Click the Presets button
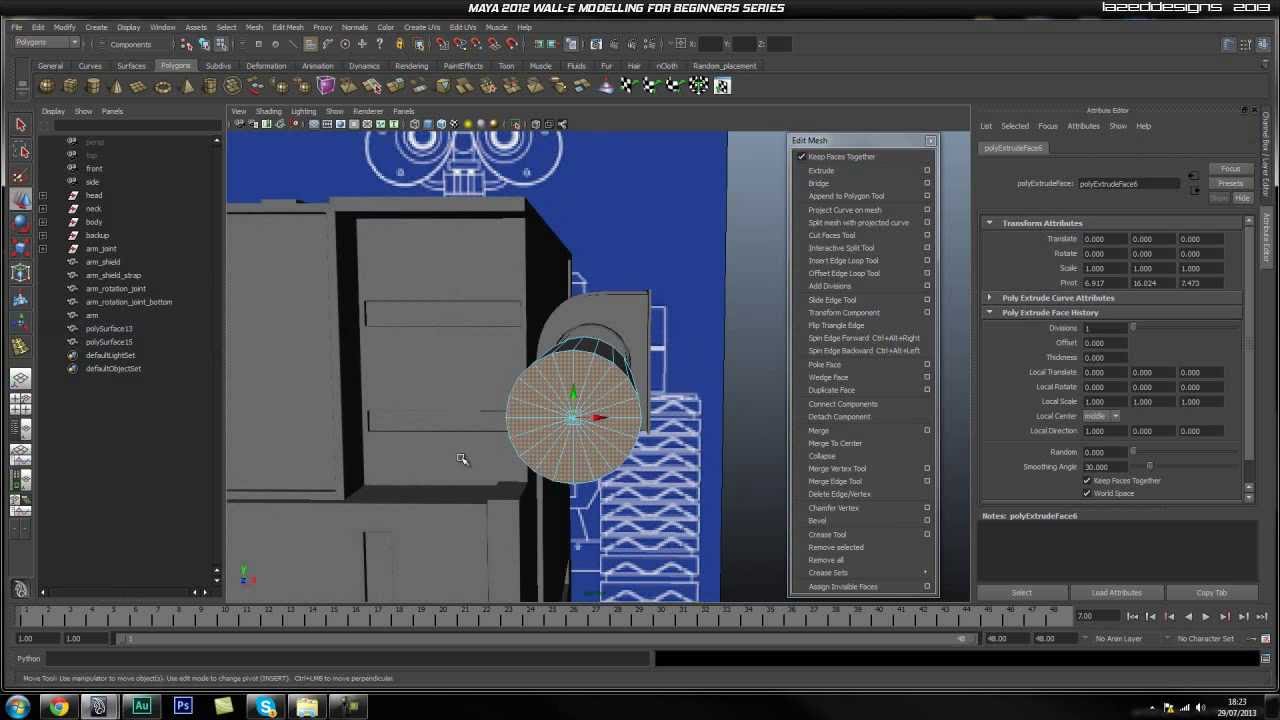Image resolution: width=1280 pixels, height=720 pixels. click(x=1230, y=183)
